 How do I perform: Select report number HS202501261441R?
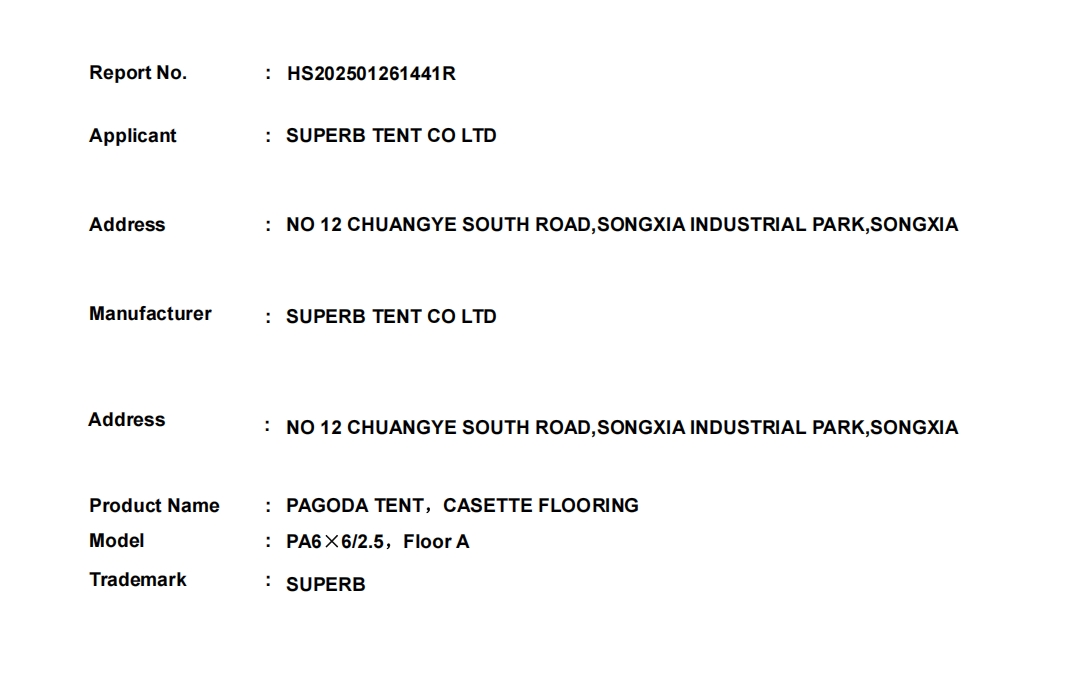click(x=371, y=74)
